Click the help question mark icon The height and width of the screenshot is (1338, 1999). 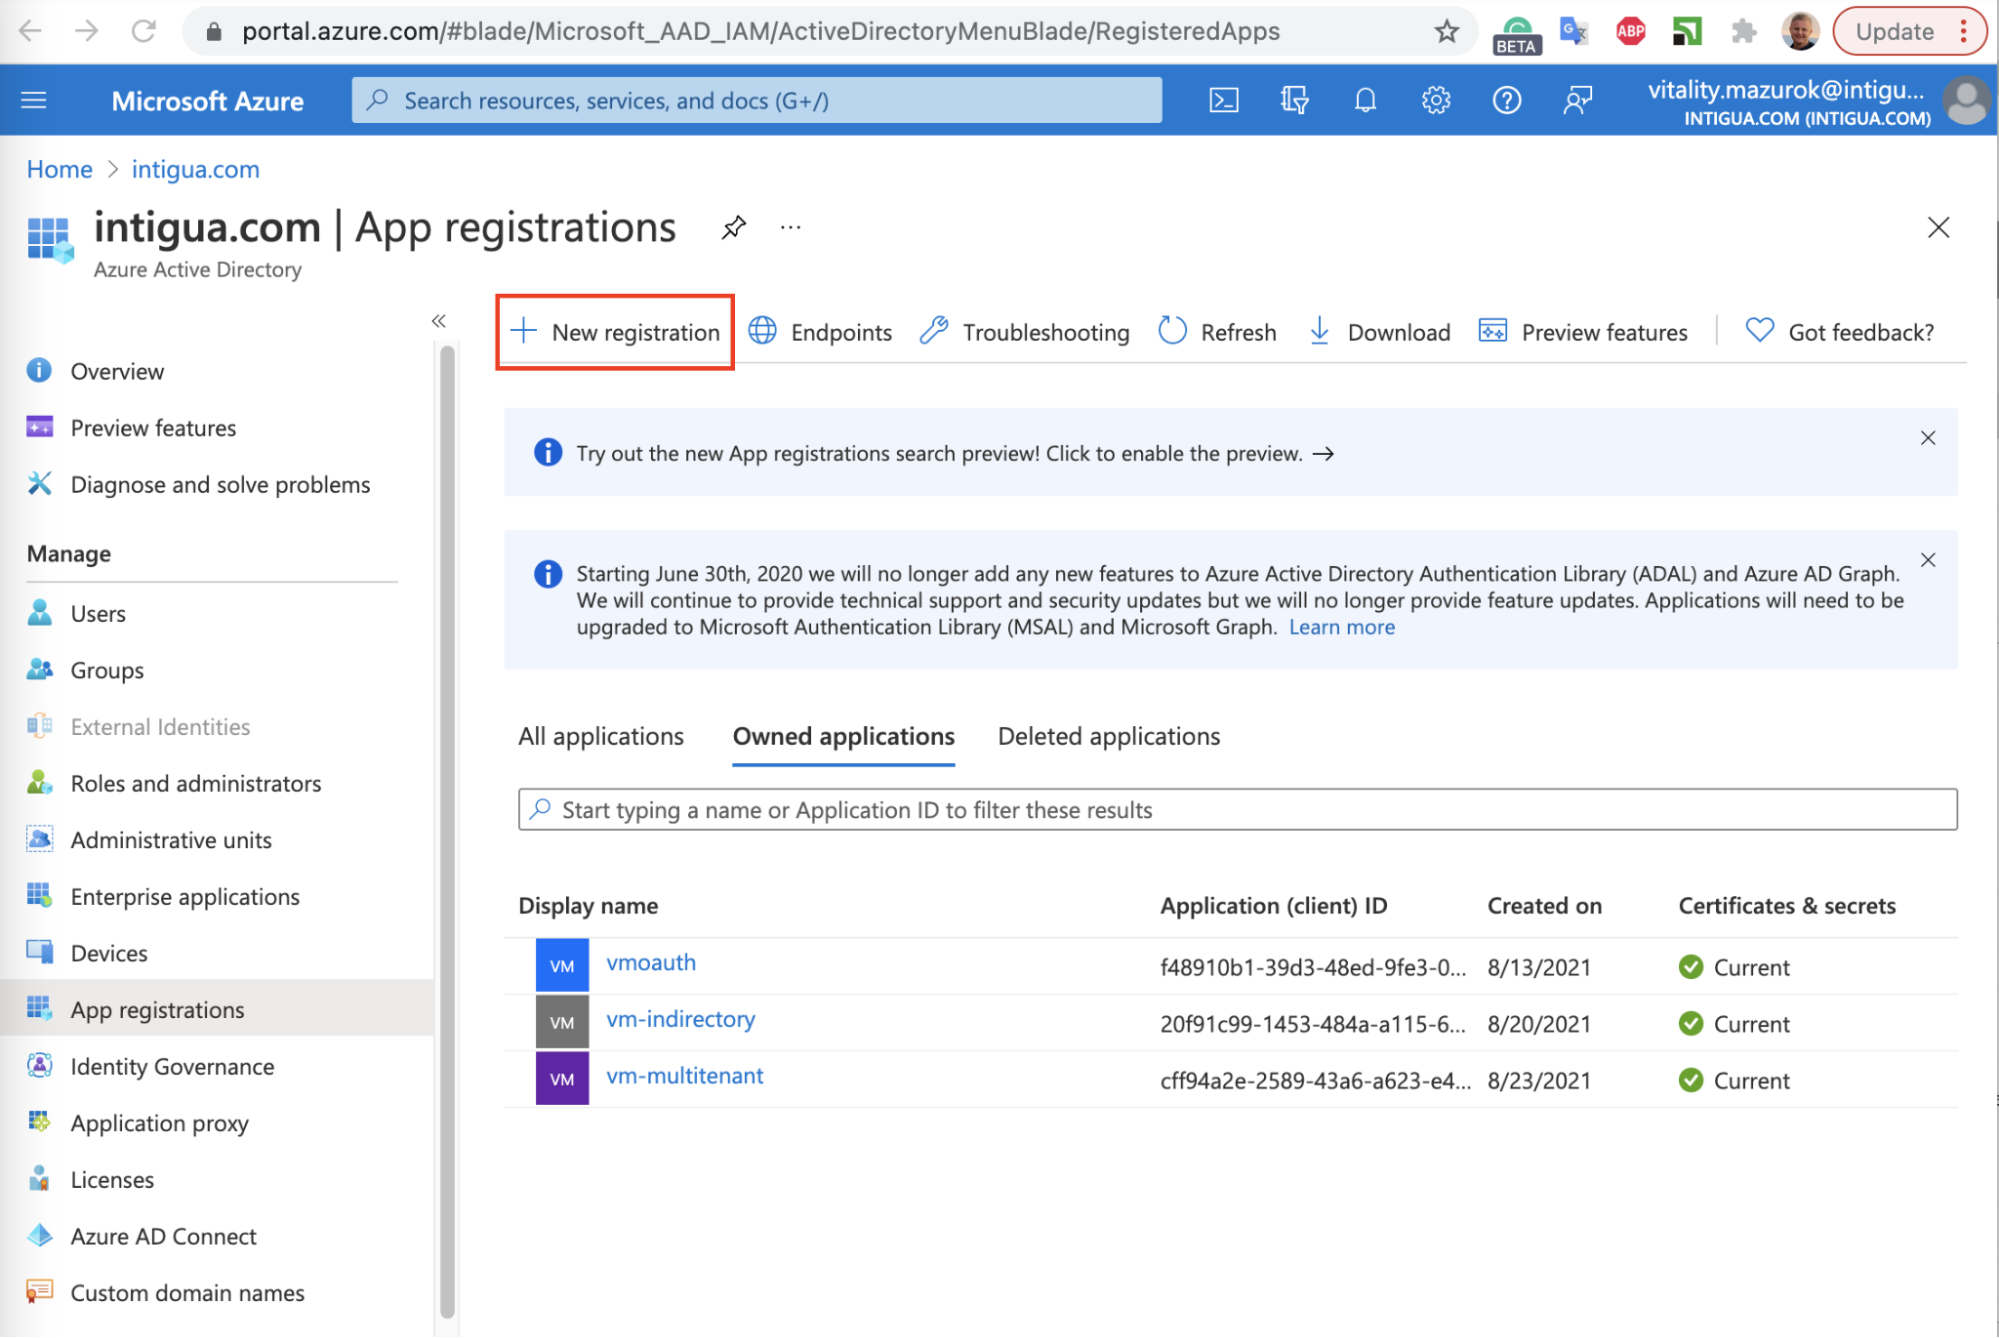click(x=1506, y=100)
